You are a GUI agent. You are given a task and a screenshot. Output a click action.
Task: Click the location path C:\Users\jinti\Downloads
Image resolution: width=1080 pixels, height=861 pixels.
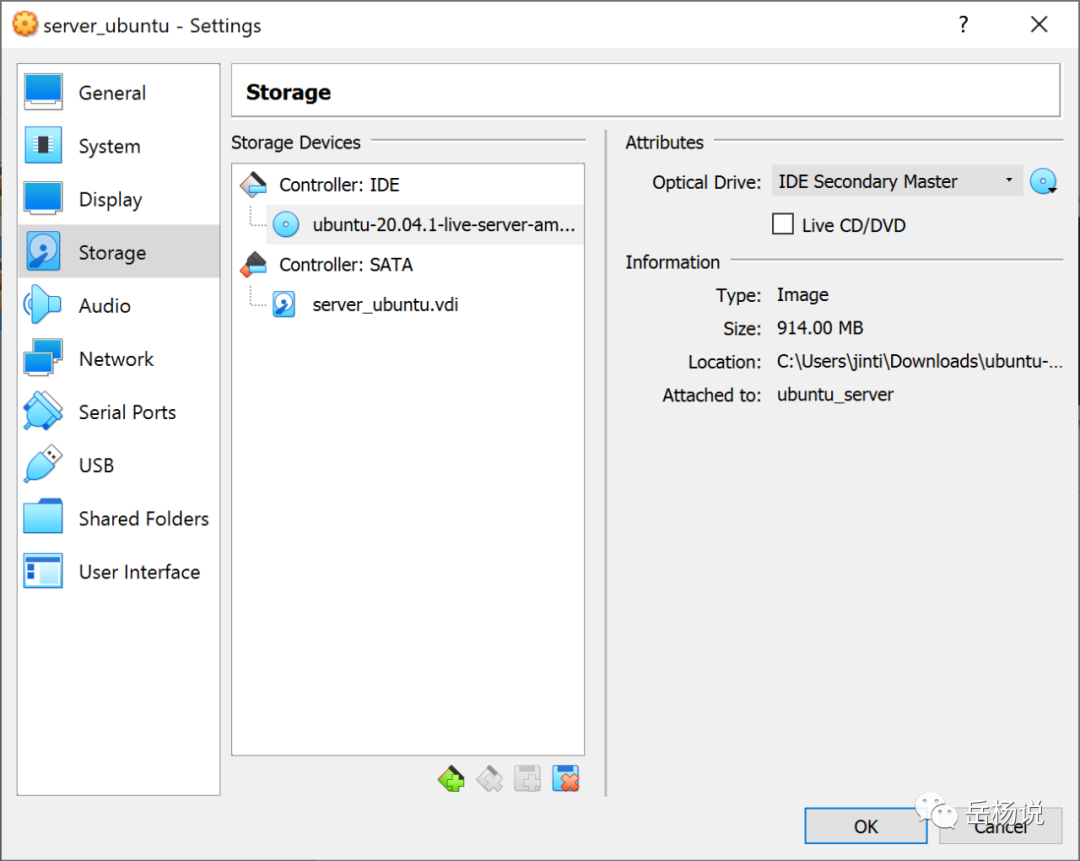click(920, 361)
